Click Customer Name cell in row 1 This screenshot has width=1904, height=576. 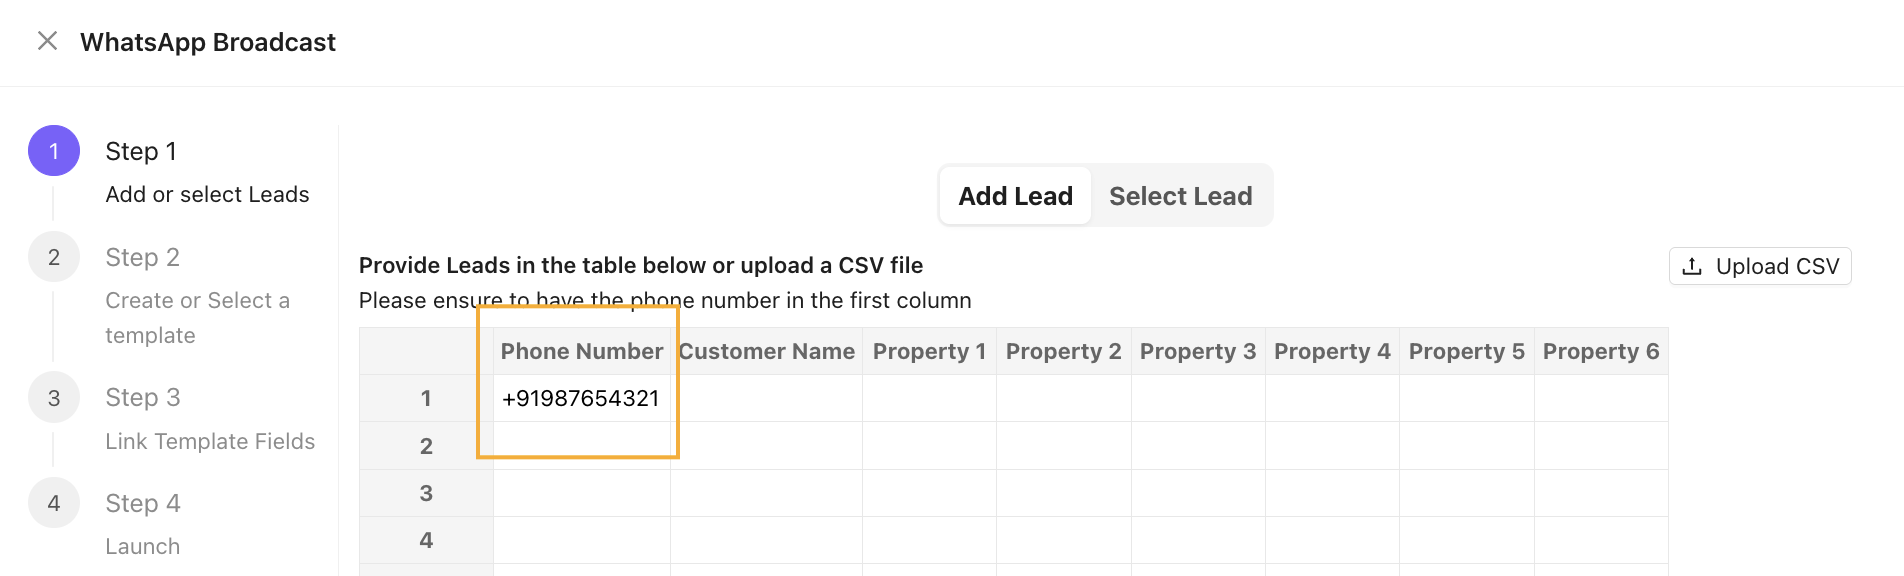coord(766,398)
